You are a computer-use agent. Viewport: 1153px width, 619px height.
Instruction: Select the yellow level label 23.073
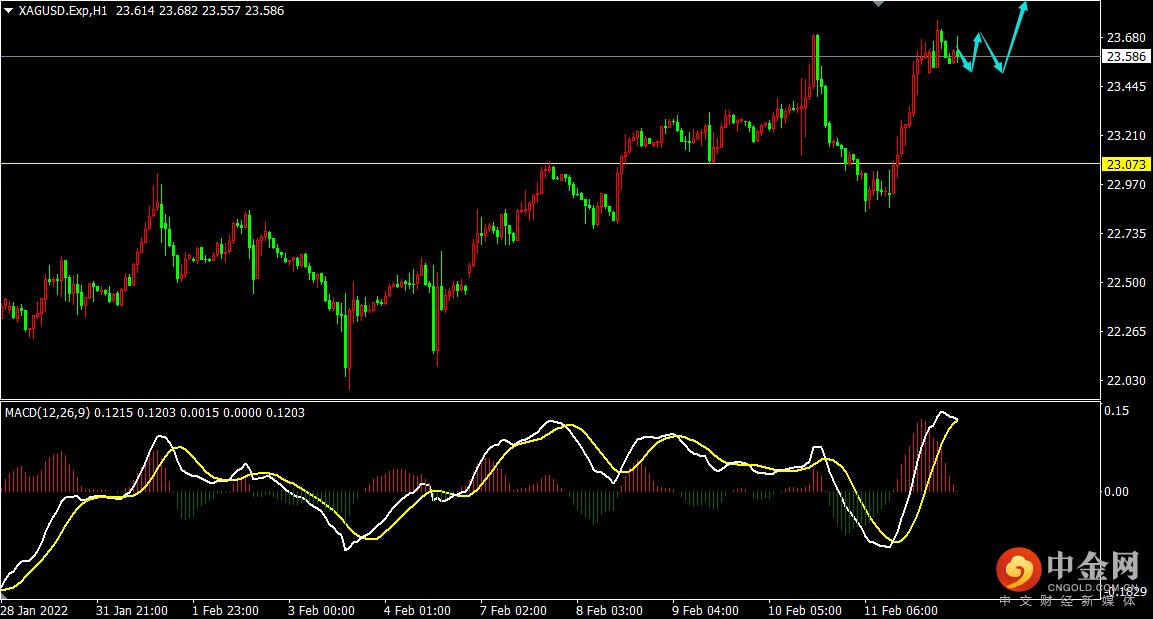coord(1126,164)
